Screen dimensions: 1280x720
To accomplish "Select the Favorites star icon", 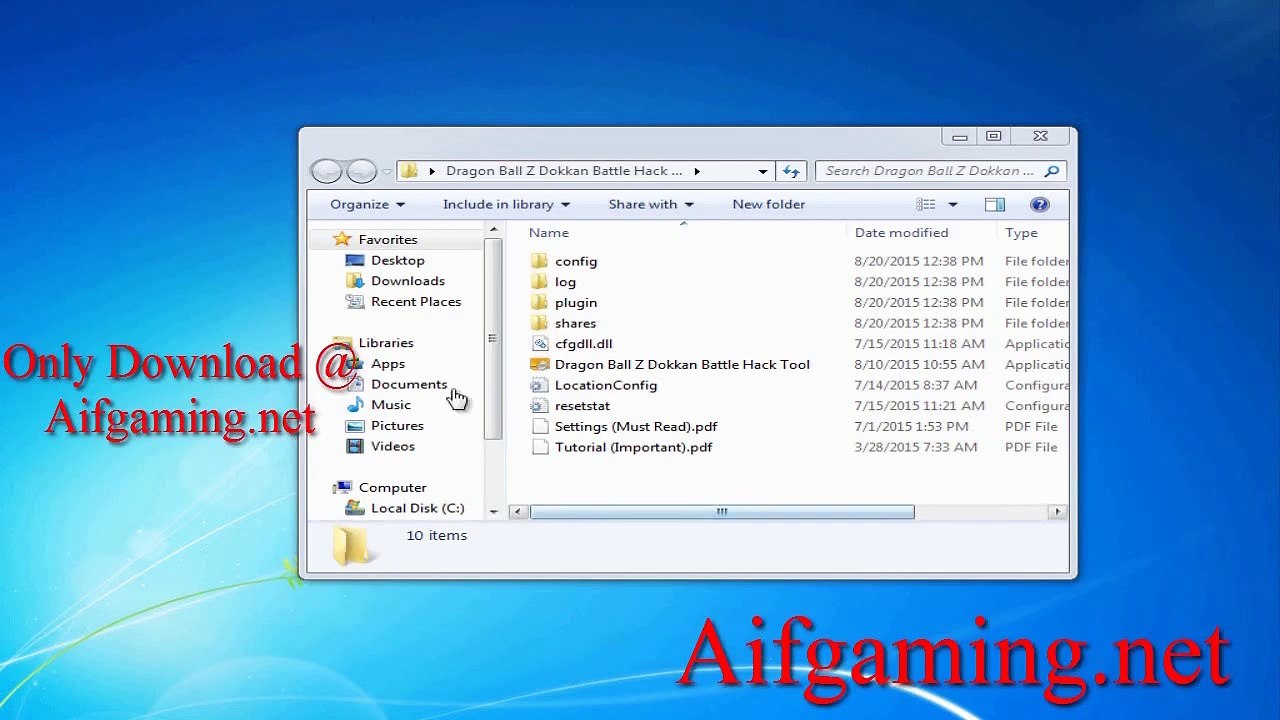I will 342,239.
